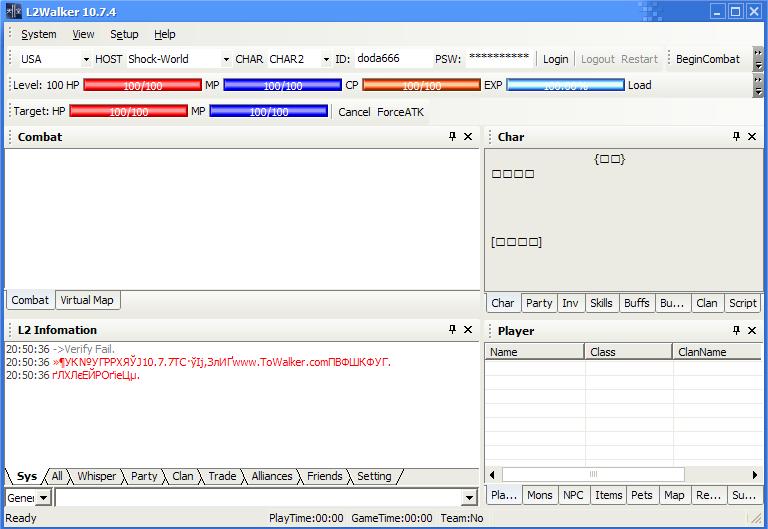Viewport: 768px width, 529px height.
Task: Pin the L2 Infomation panel
Action: [453, 330]
